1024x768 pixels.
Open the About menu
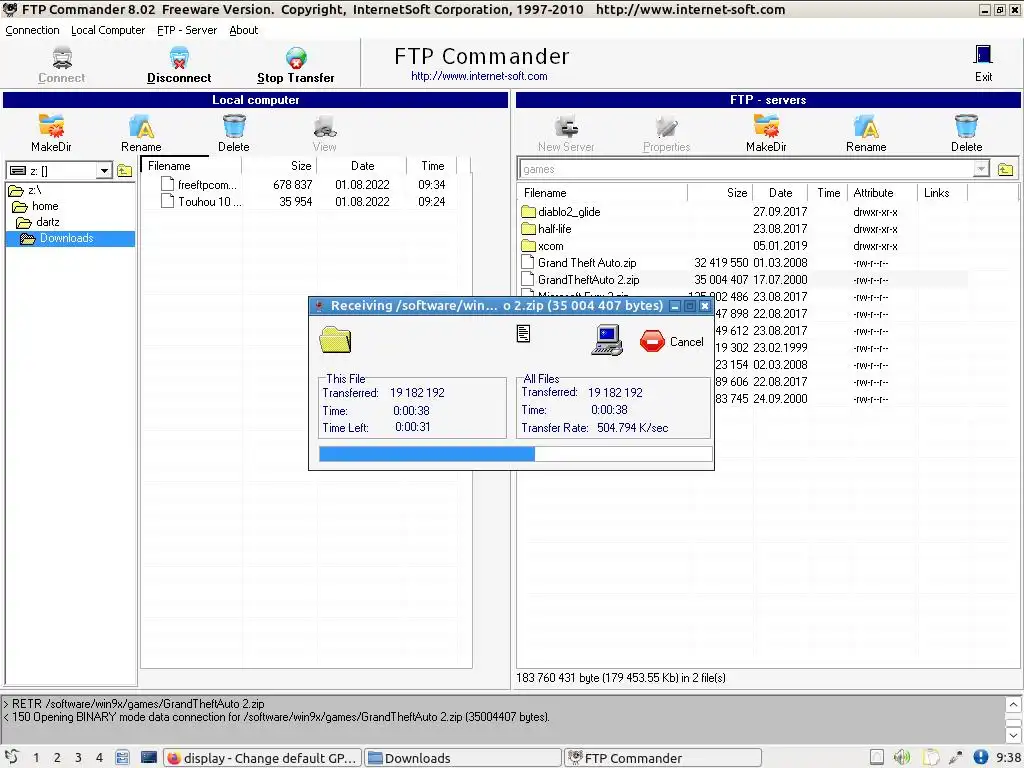(244, 30)
